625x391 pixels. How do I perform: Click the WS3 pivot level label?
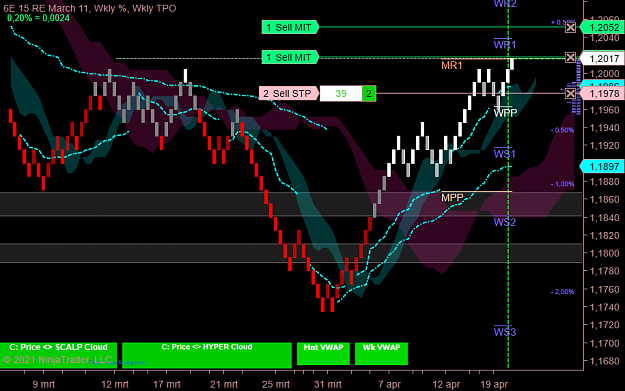[505, 332]
